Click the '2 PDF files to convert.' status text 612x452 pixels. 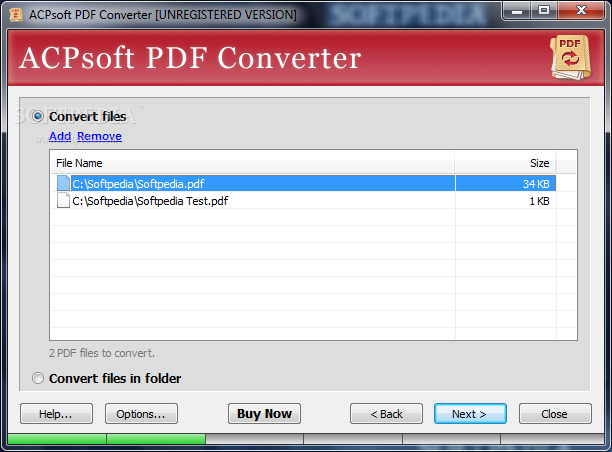[x=101, y=353]
